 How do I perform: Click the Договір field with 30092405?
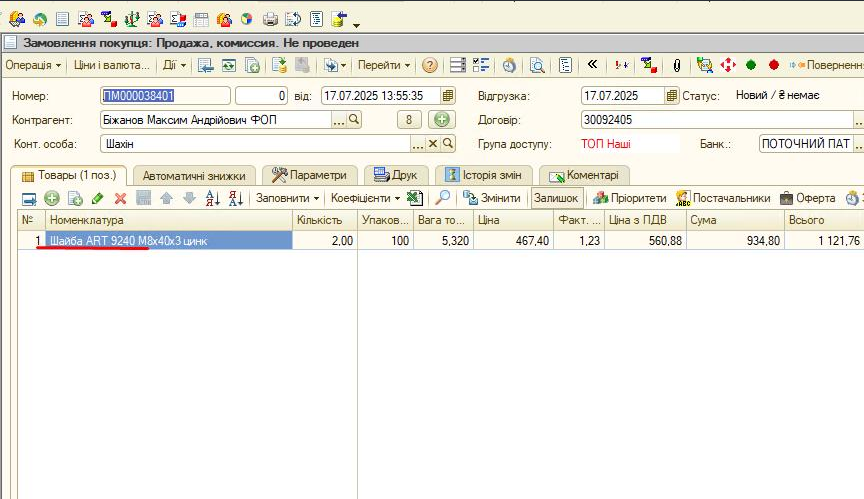717,120
